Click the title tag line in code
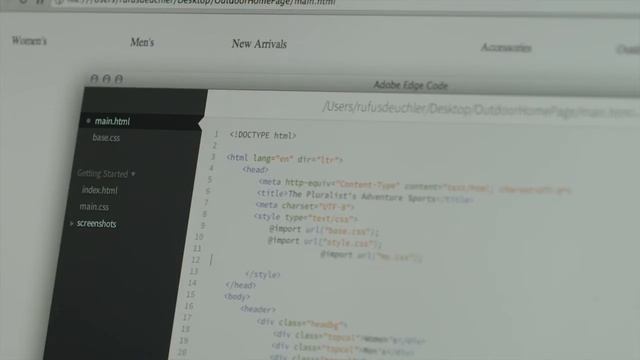Viewport: 640px width, 360px height. [x=365, y=197]
